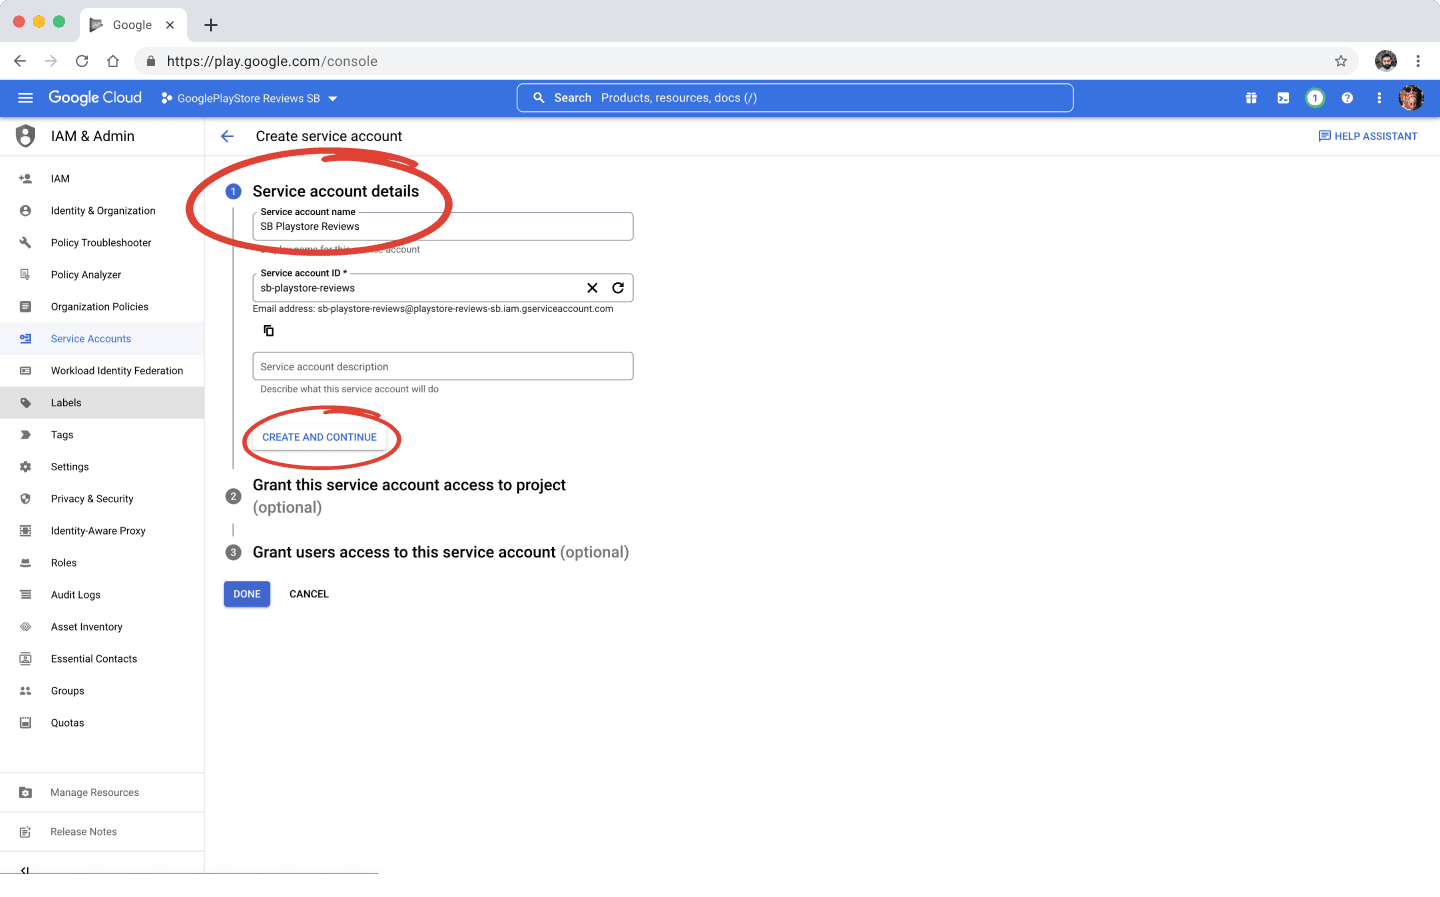Viewport: 1440px width, 897px height.
Task: Open Manage Resources link
Action: (102, 793)
